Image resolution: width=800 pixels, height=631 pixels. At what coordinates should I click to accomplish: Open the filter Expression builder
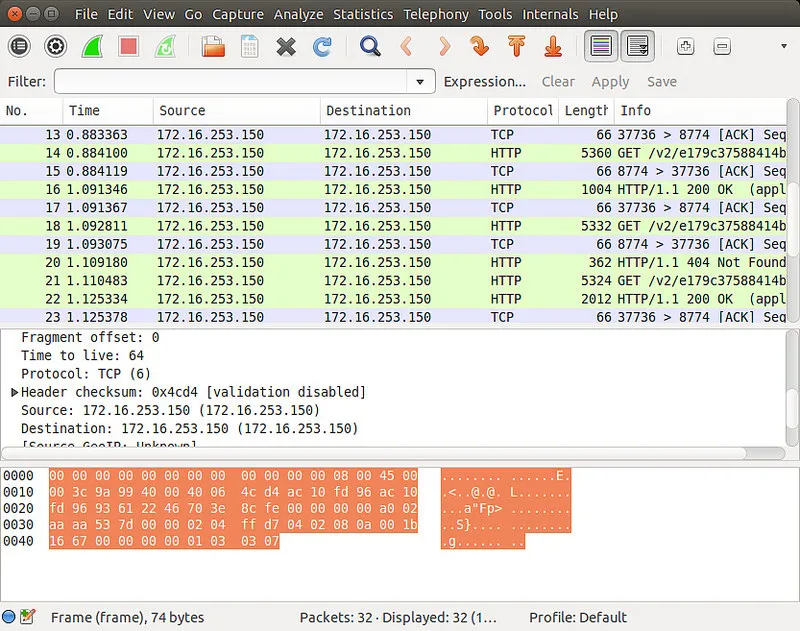pos(485,81)
